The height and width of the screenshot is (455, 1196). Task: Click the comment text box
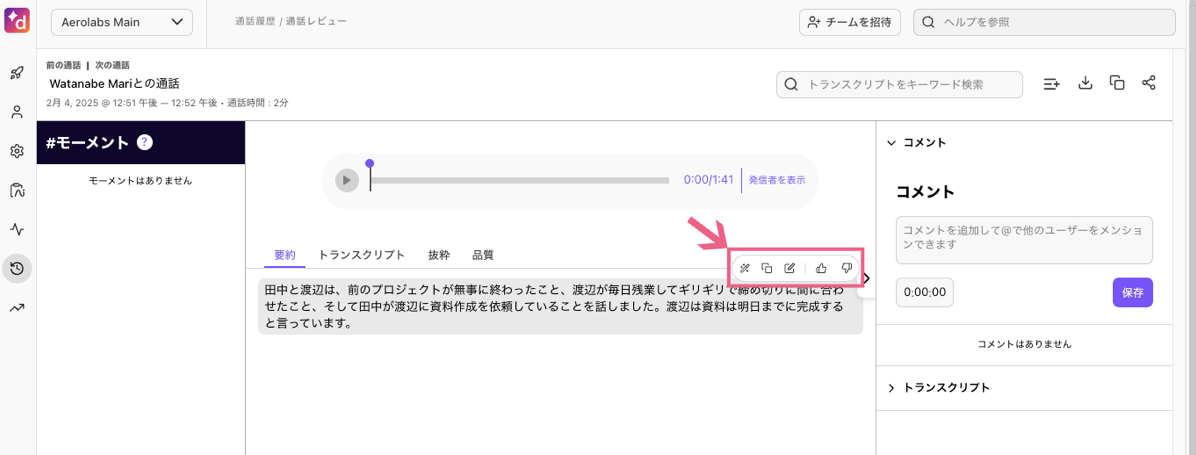tap(1024, 240)
